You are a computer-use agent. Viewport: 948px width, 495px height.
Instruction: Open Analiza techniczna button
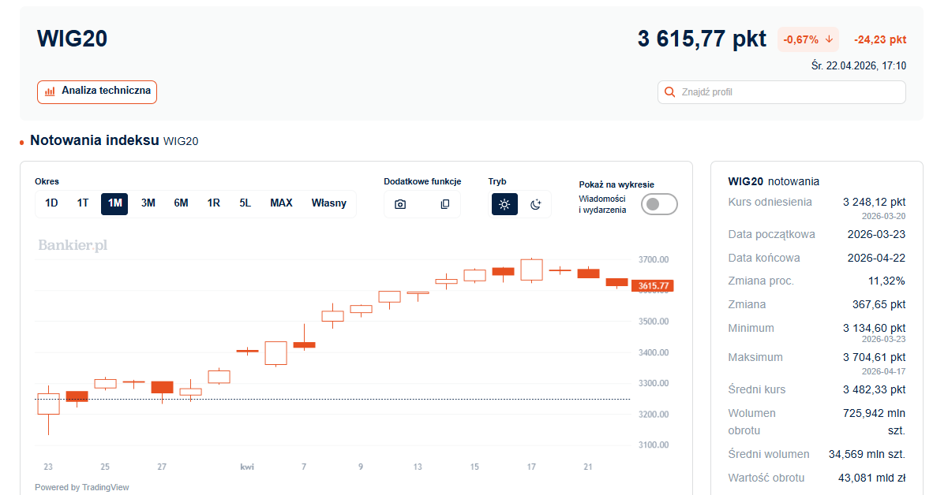point(97,92)
